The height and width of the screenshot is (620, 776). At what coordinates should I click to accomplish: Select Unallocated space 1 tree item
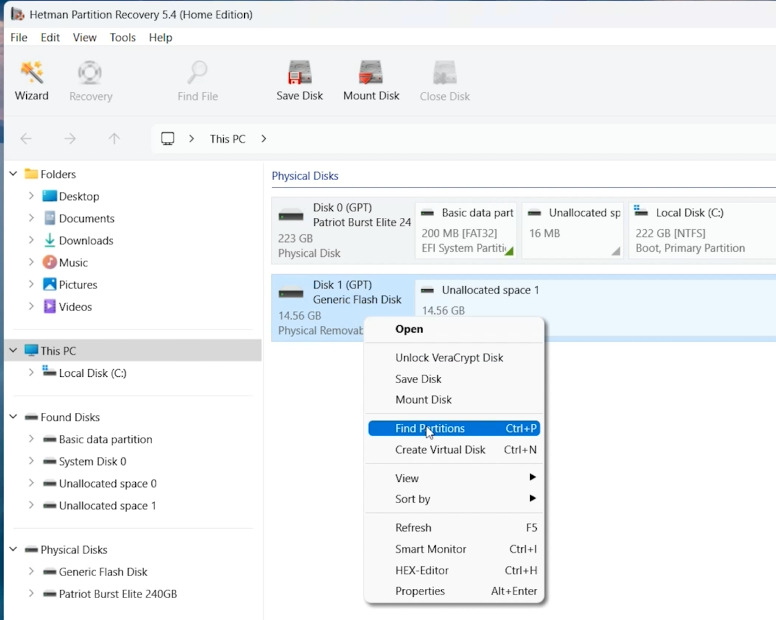(107, 506)
